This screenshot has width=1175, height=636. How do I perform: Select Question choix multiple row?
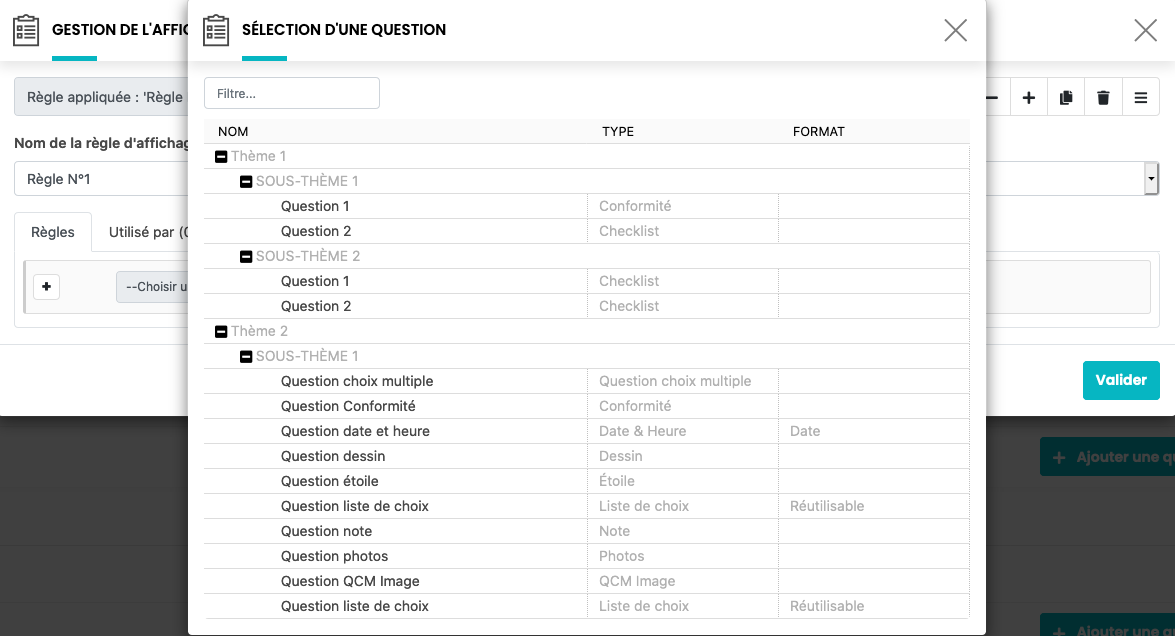tap(357, 381)
